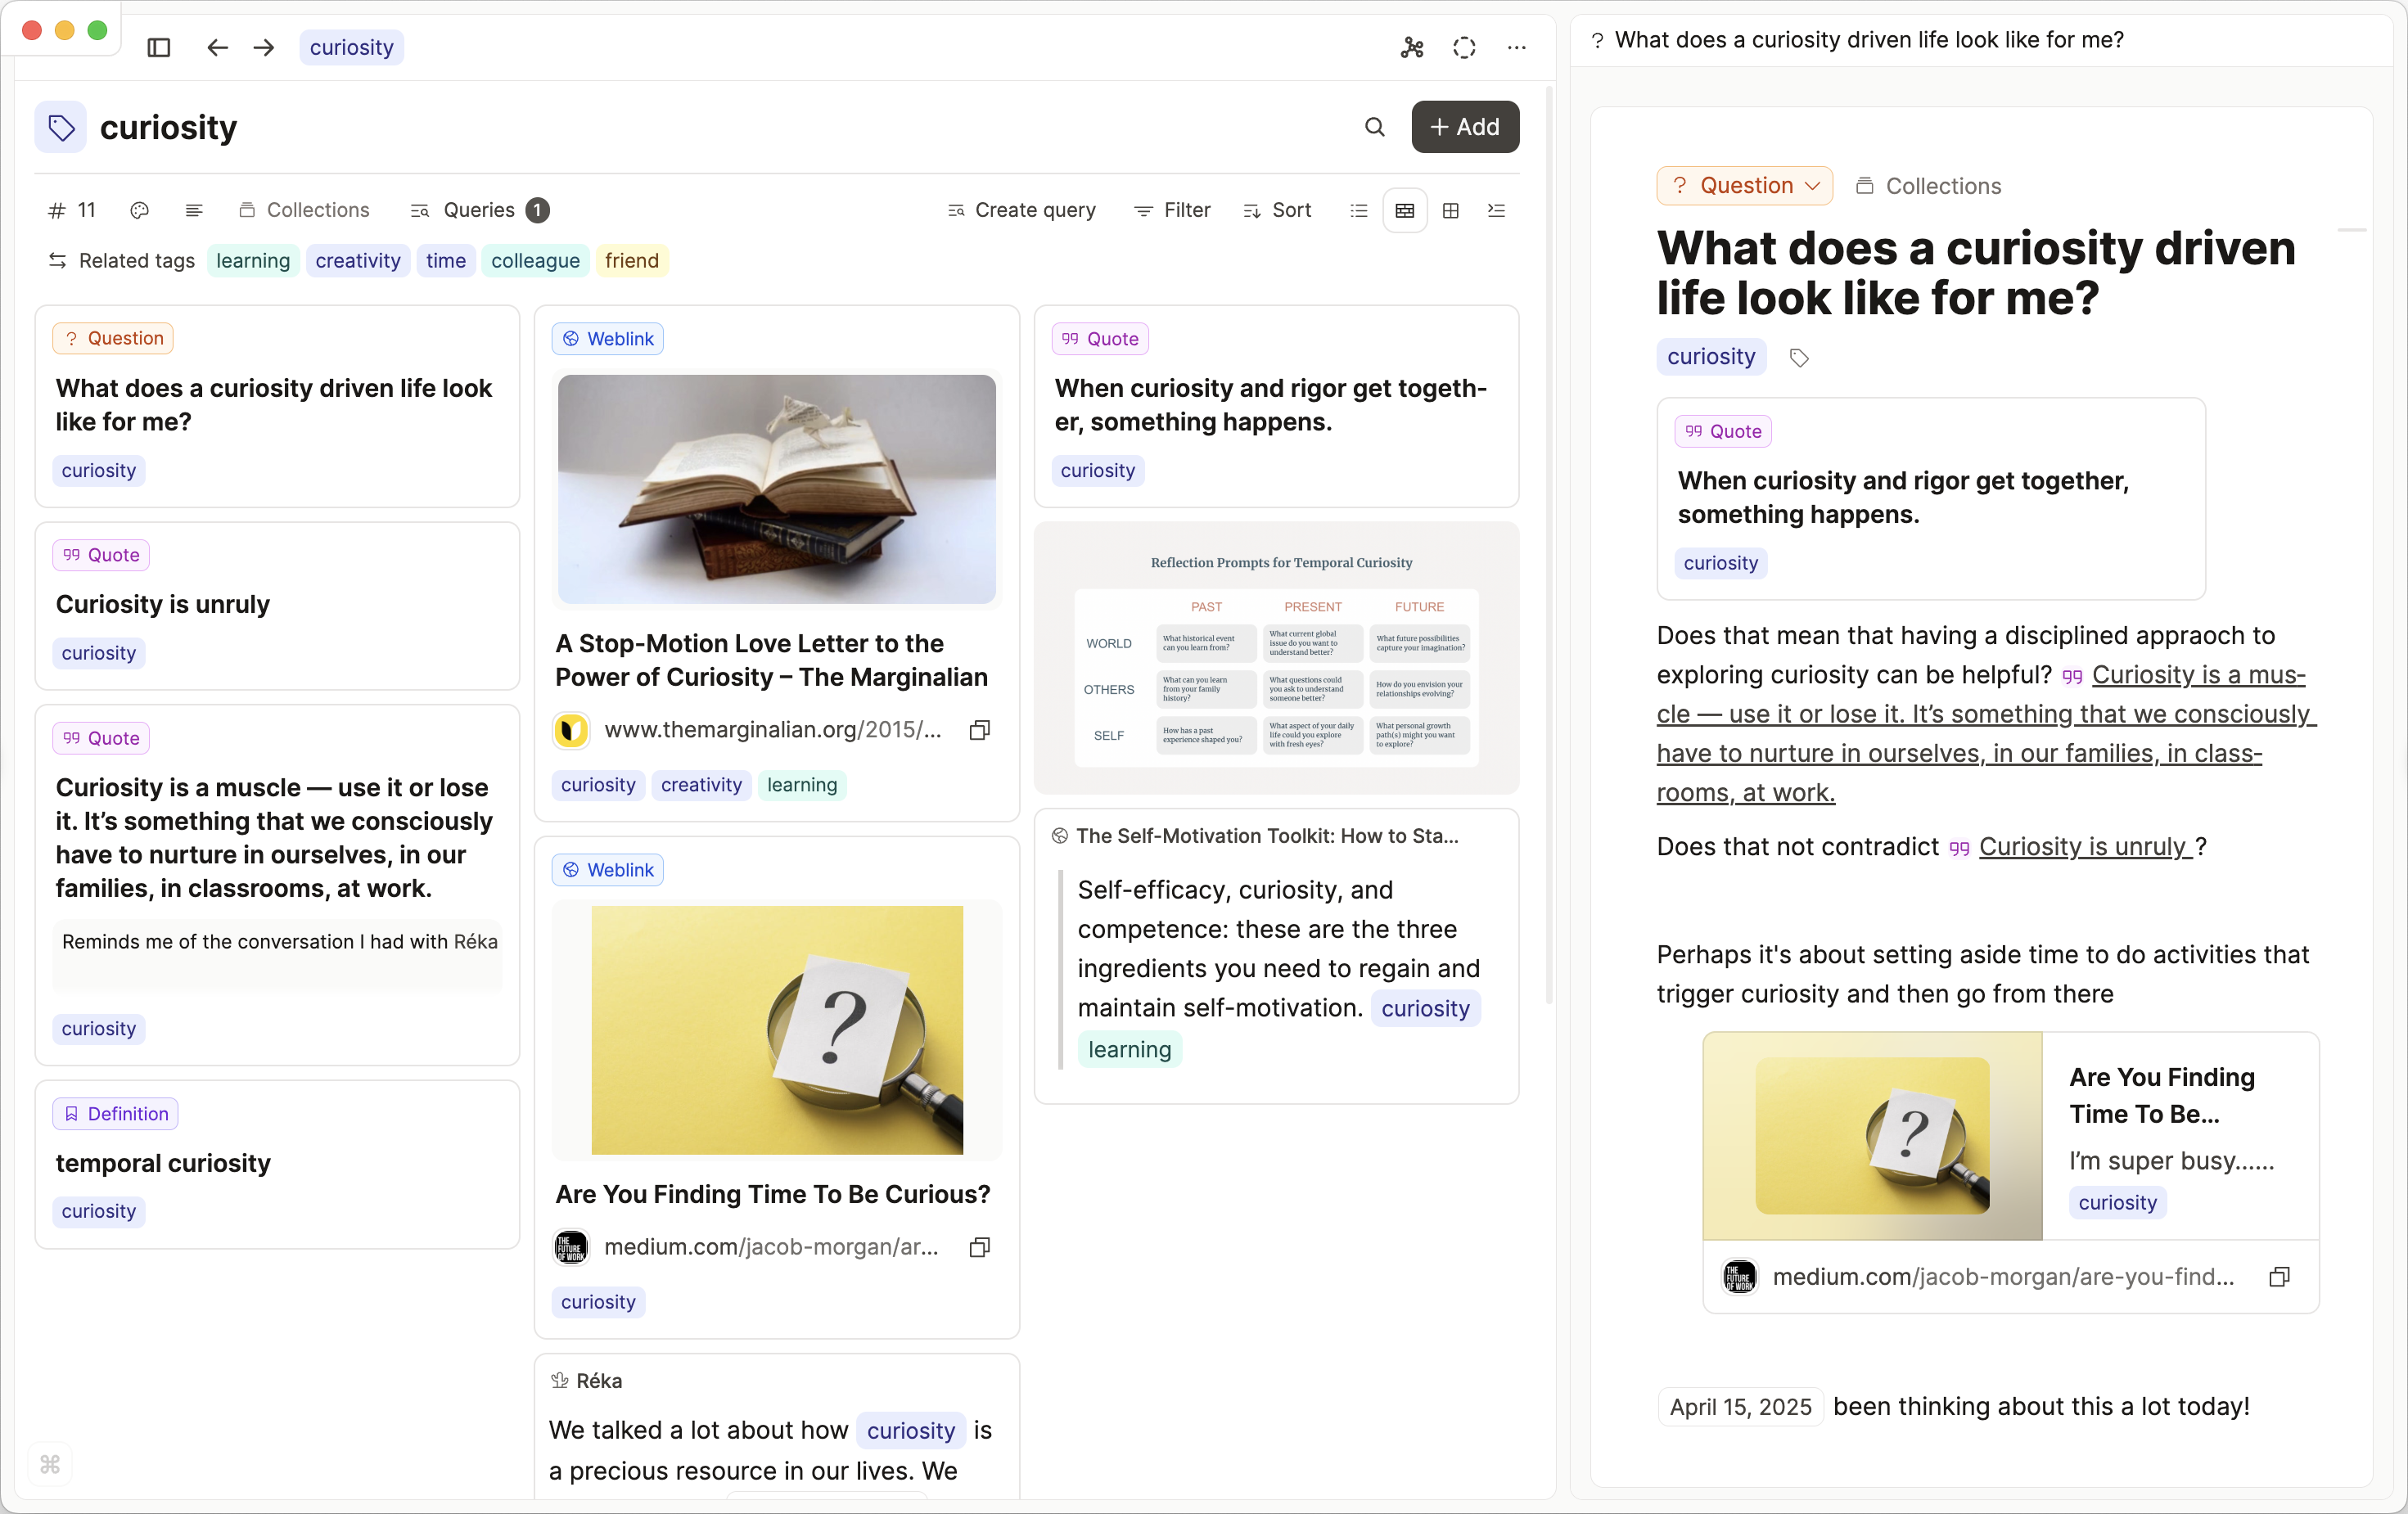Click the Definition type badge
2408x1514 pixels.
pyautogui.click(x=115, y=1113)
